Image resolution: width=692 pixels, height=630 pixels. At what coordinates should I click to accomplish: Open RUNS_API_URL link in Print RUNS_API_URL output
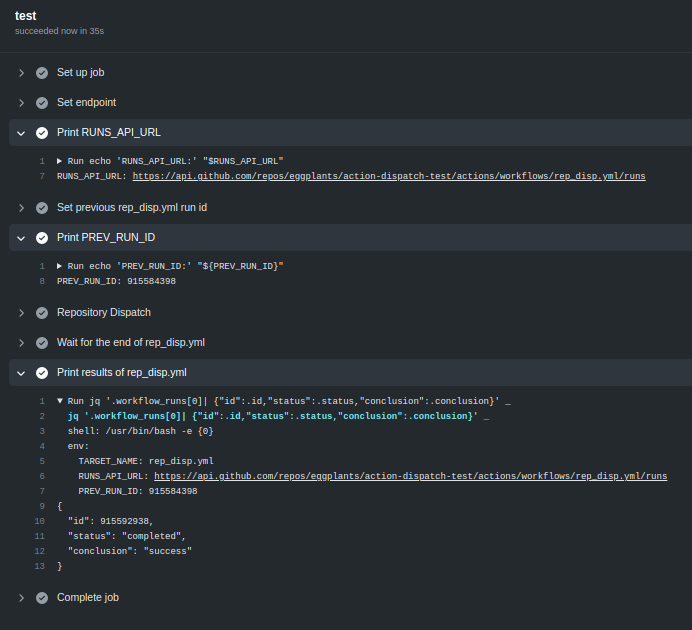tap(389, 176)
